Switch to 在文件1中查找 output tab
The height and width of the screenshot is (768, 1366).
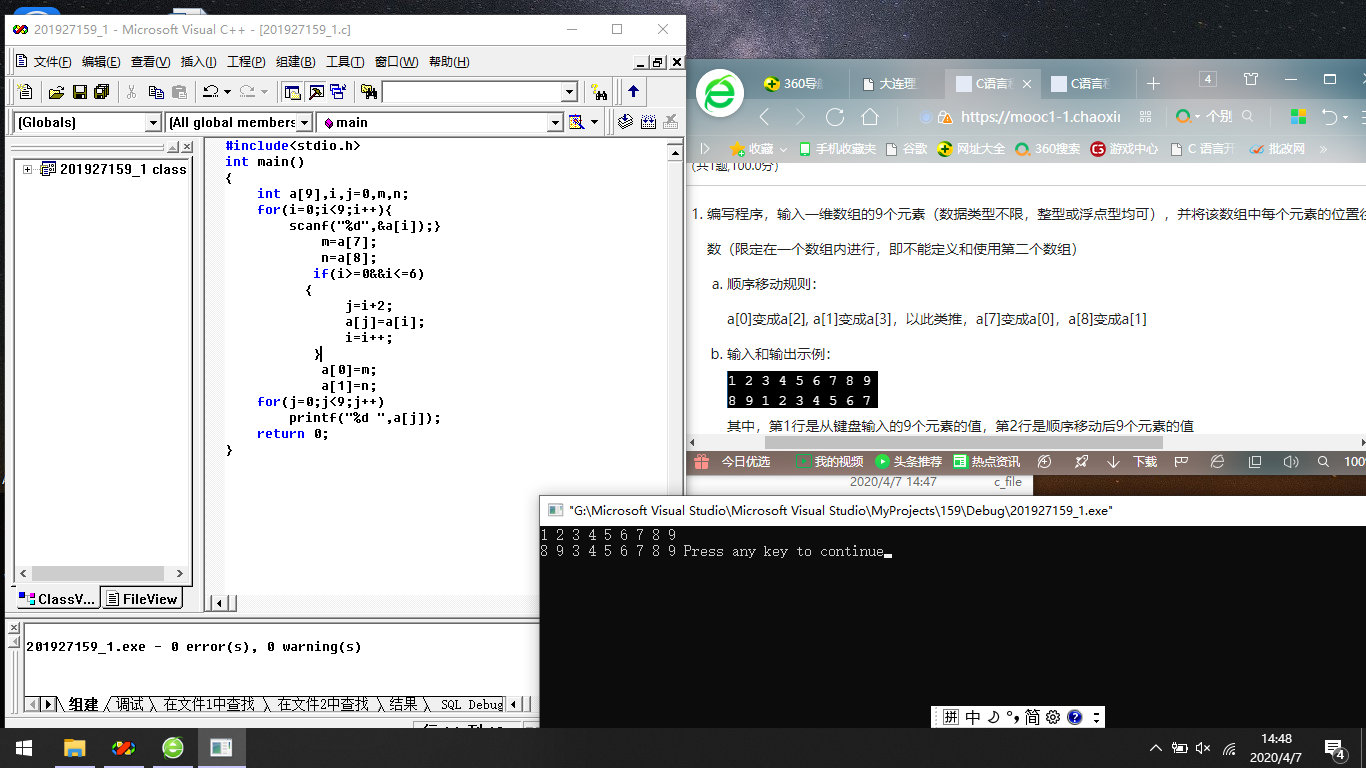click(209, 704)
